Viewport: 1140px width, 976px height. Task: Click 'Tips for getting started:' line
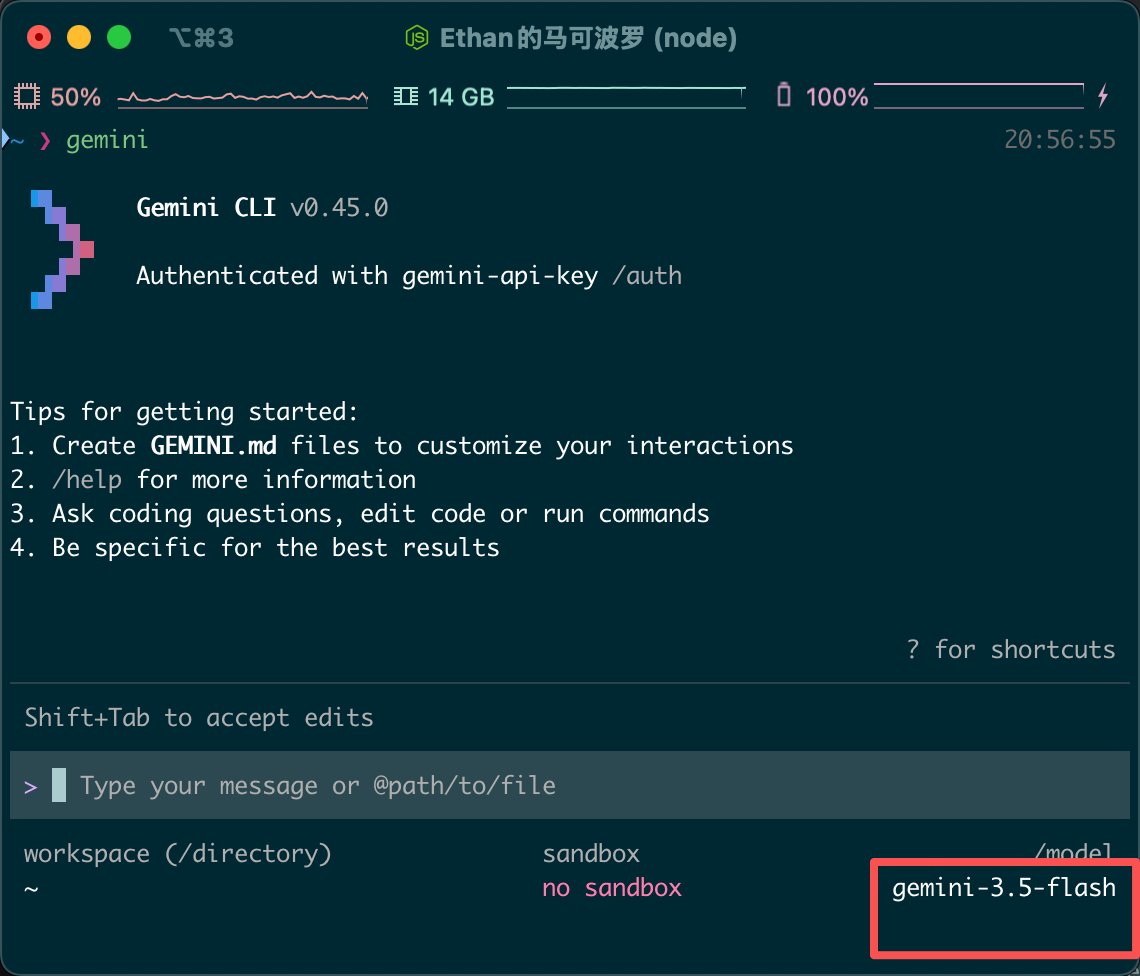[184, 412]
